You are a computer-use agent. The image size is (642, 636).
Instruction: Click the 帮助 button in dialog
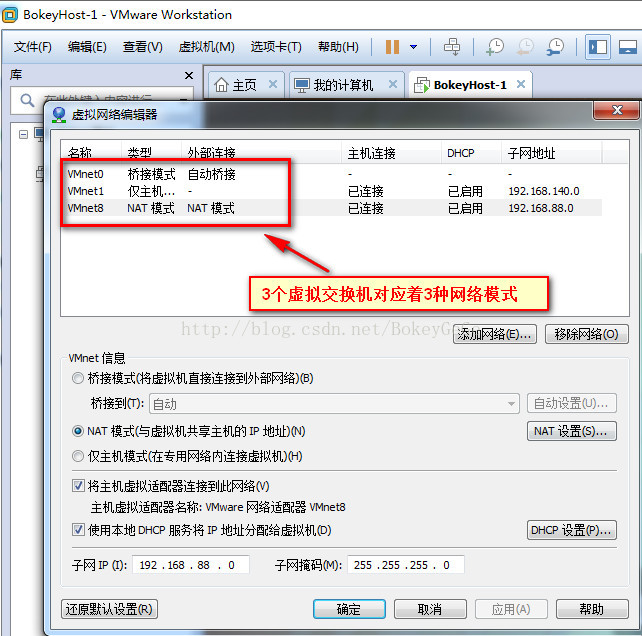(592, 609)
